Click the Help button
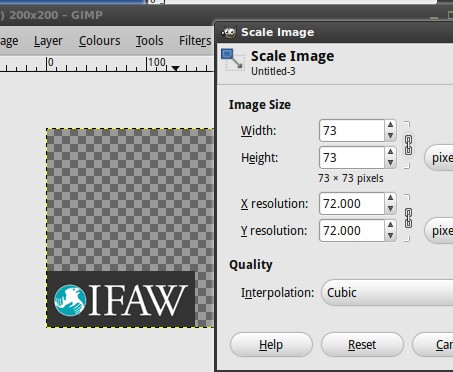The width and height of the screenshot is (453, 372). click(271, 345)
